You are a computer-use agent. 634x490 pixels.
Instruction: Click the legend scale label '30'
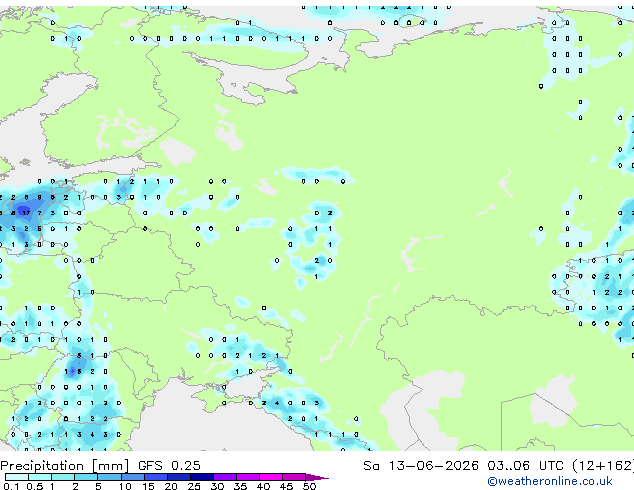pos(217,486)
